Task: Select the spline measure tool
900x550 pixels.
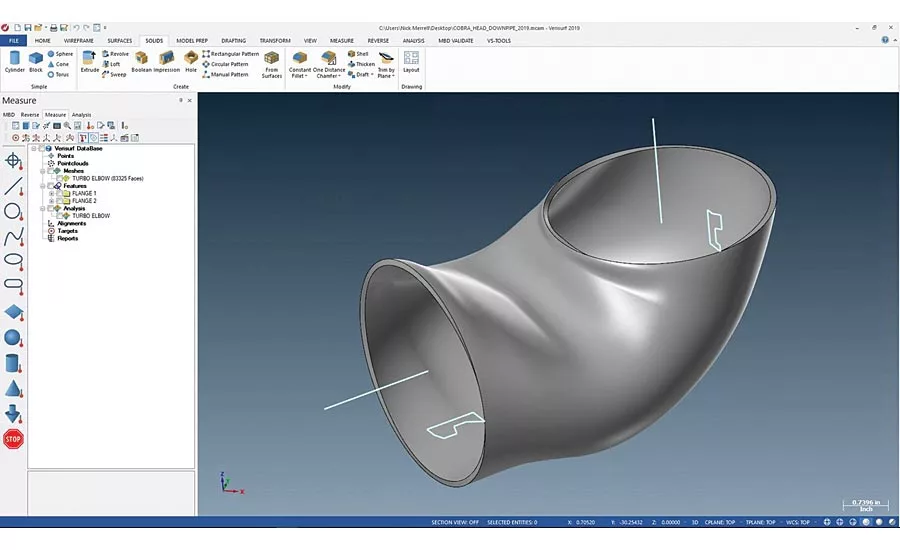Action: click(13, 237)
